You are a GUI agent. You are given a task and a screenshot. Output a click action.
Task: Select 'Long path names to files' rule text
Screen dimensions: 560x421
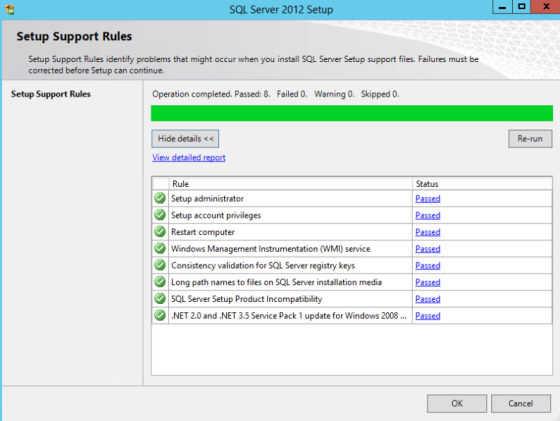pos(276,282)
